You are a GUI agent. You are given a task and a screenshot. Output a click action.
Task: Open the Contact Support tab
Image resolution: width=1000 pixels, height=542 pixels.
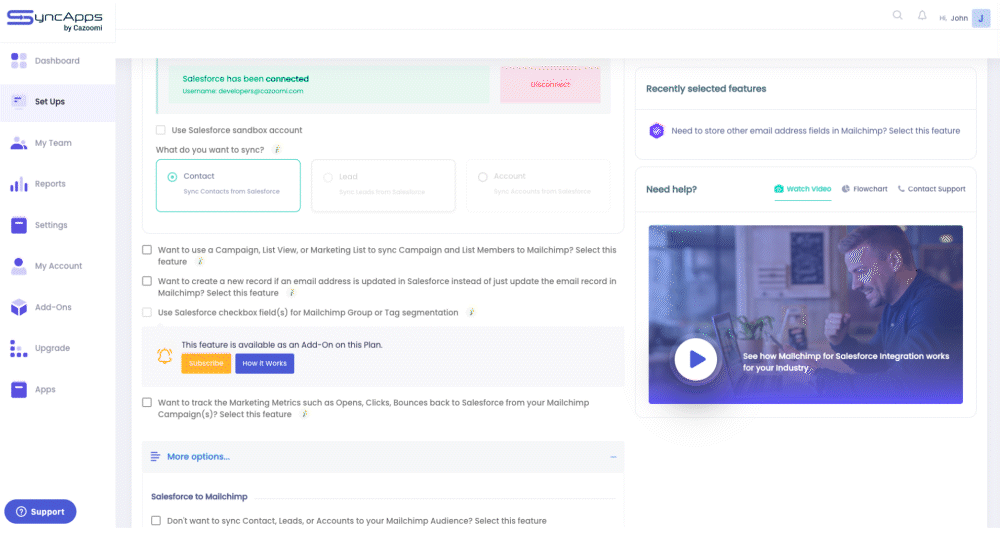click(931, 189)
